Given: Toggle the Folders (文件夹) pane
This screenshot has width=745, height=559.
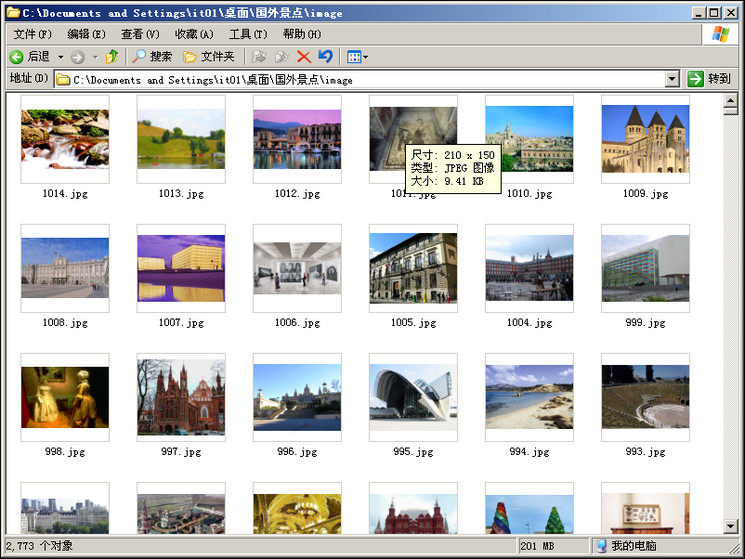Looking at the screenshot, I should [x=209, y=57].
